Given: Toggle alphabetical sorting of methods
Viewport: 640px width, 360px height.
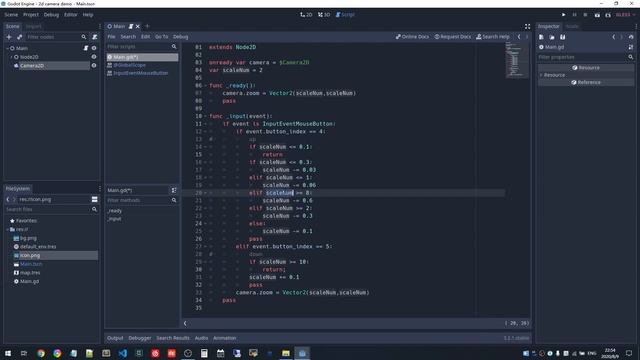Looking at the screenshot, I should [174, 190].
